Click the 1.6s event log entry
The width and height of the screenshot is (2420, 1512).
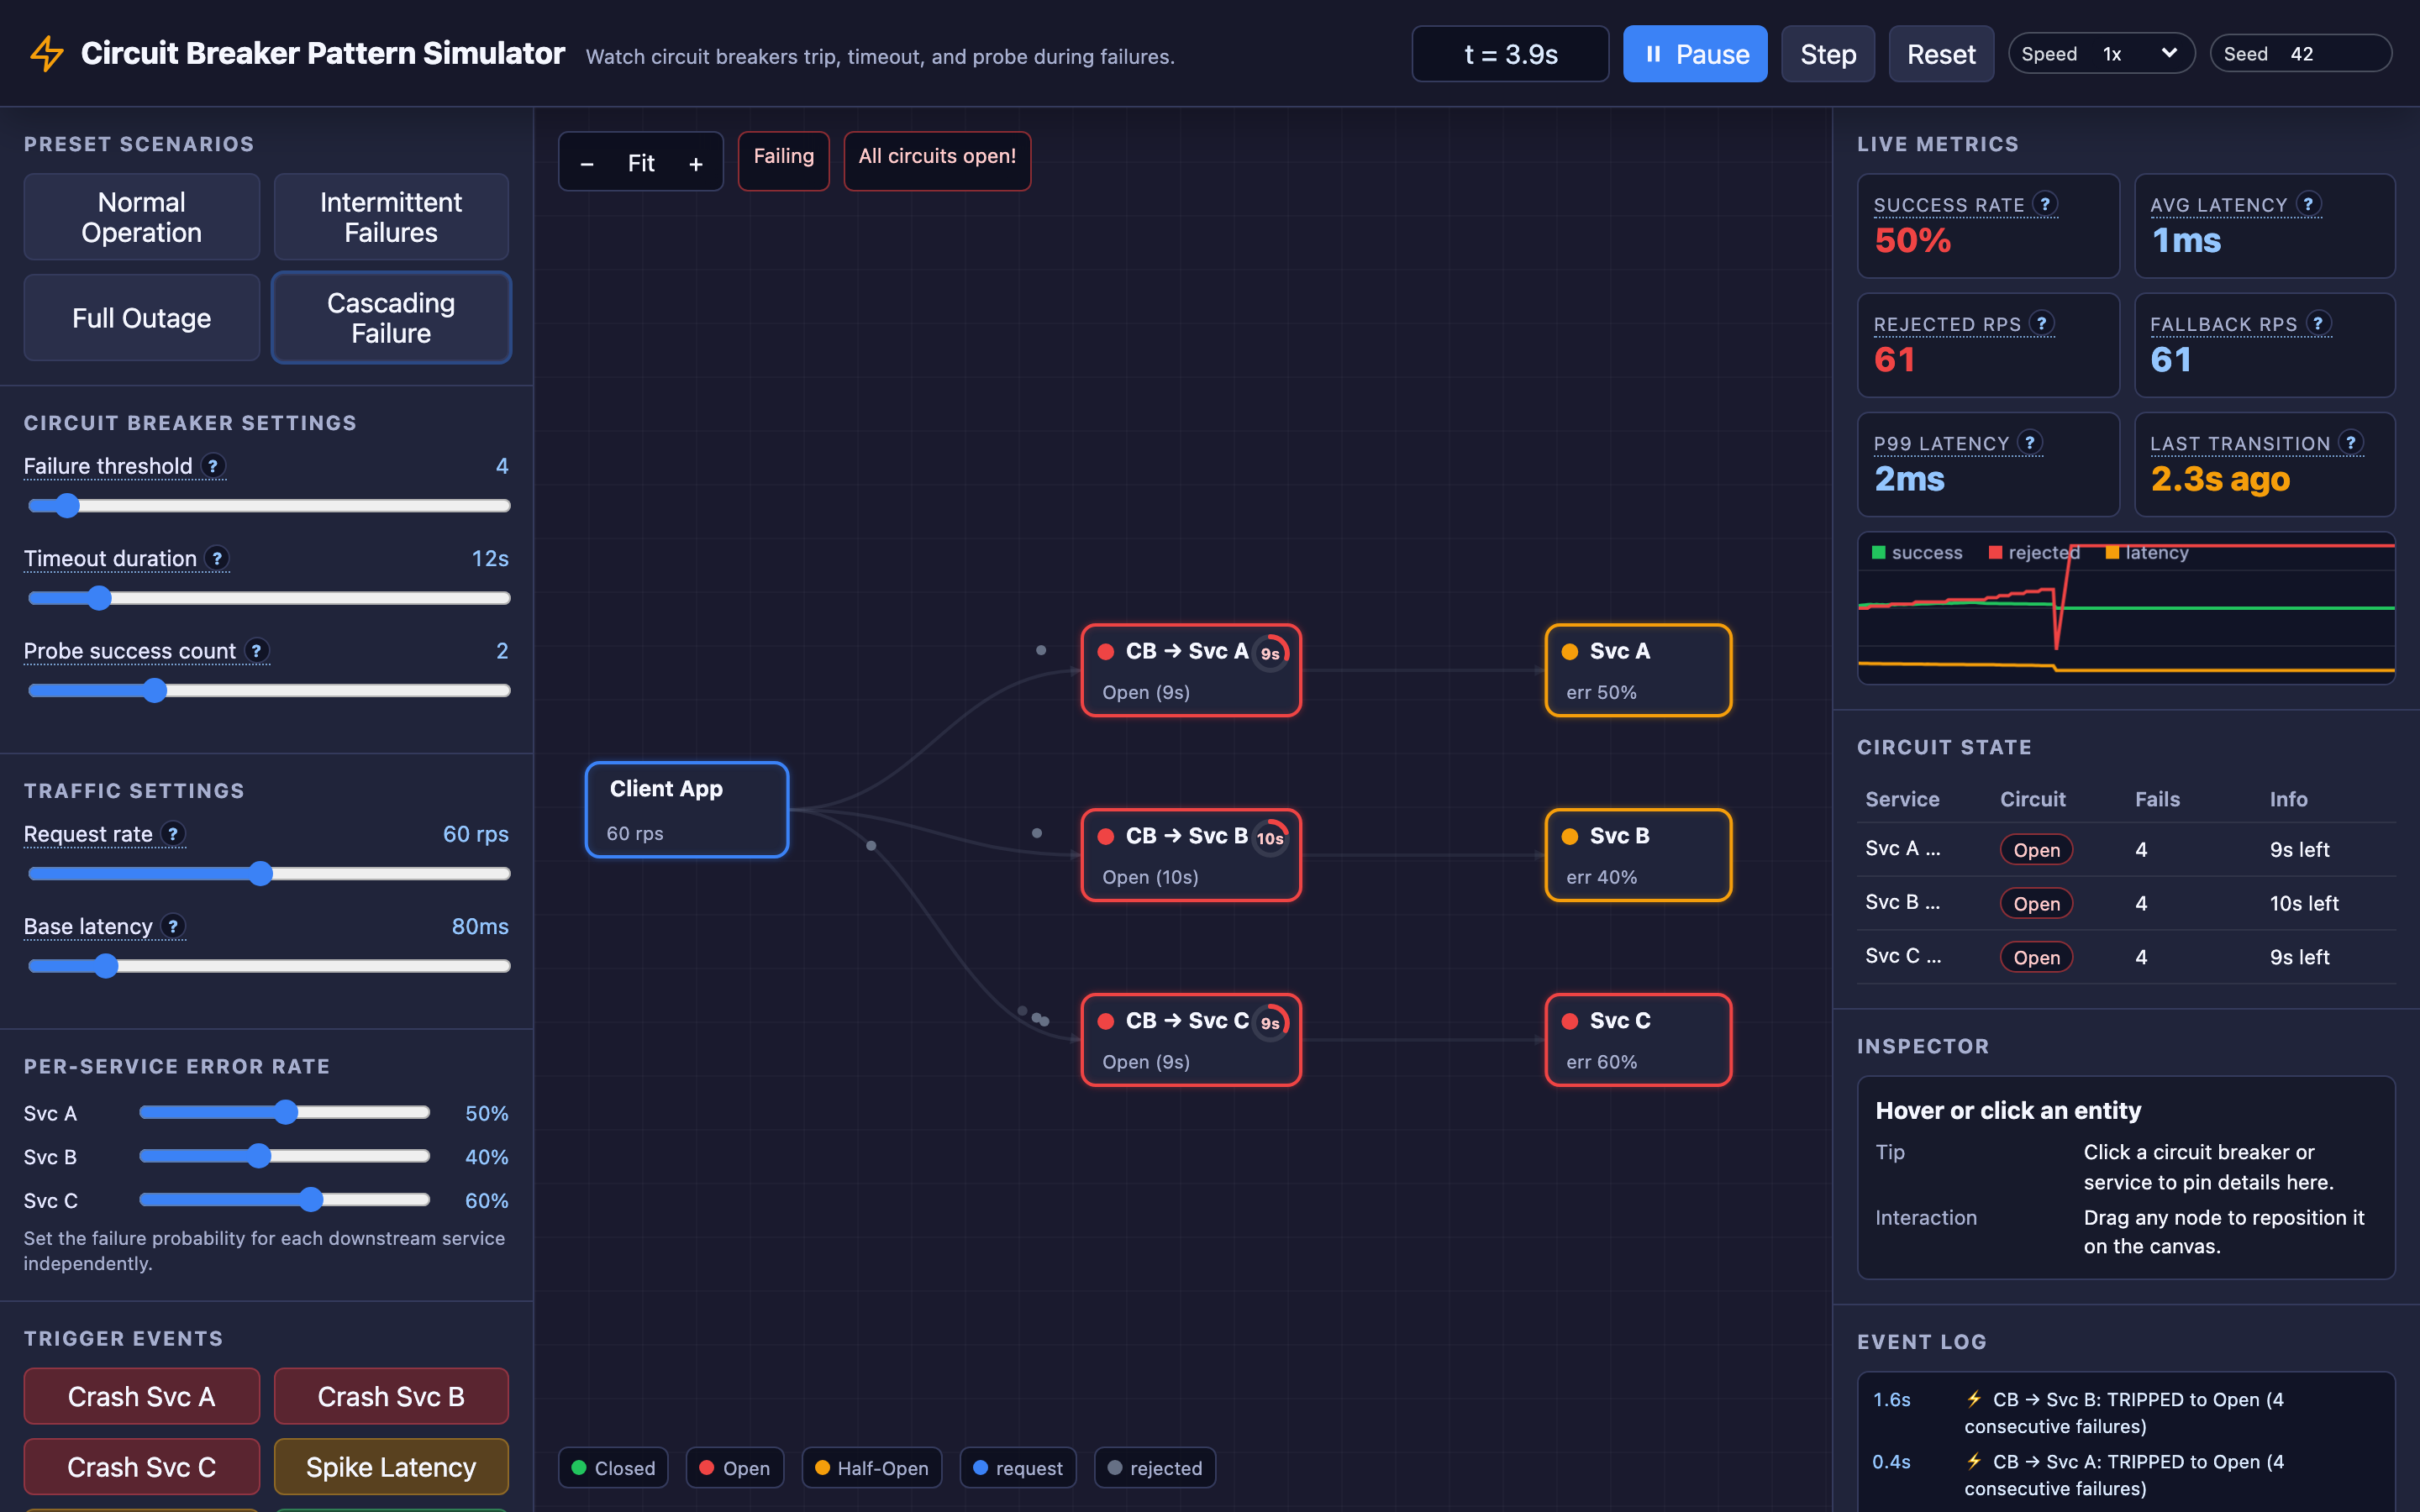(2126, 1412)
